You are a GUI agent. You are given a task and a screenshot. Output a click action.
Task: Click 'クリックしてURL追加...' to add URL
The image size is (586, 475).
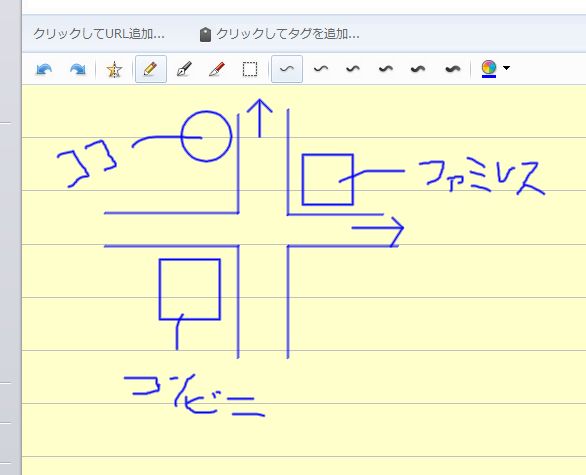pos(99,34)
